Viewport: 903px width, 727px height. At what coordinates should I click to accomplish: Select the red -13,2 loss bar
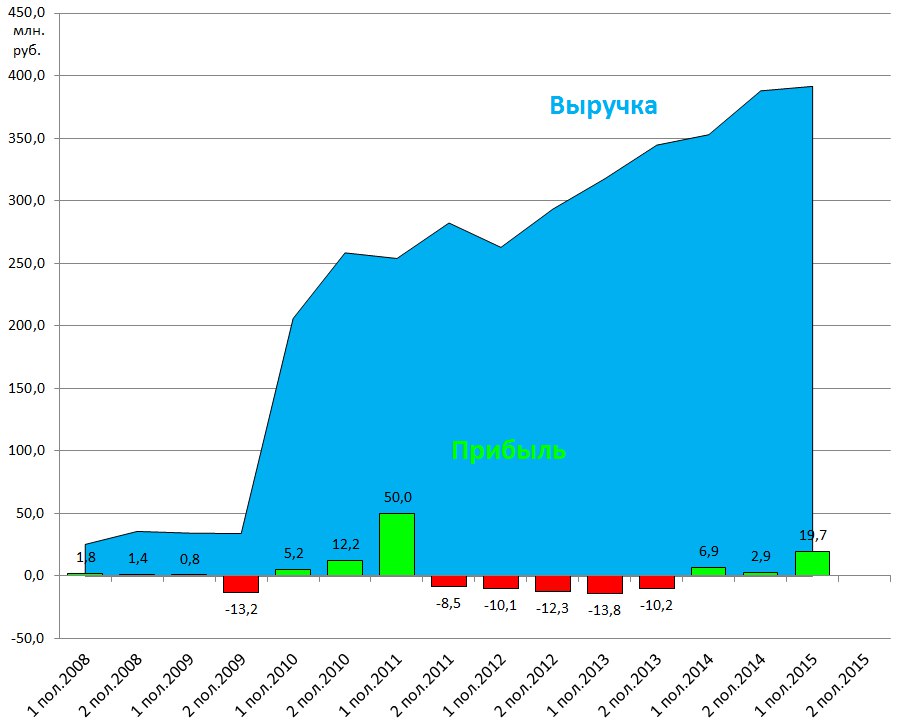pyautogui.click(x=240, y=584)
